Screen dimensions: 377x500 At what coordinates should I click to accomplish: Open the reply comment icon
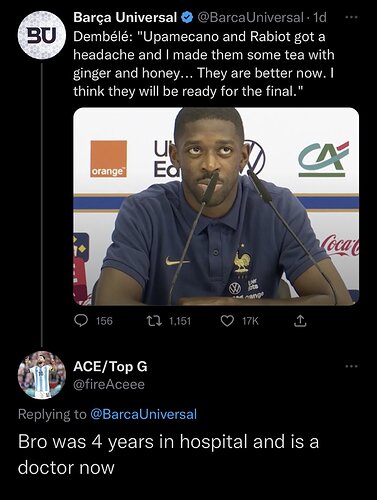point(80,321)
